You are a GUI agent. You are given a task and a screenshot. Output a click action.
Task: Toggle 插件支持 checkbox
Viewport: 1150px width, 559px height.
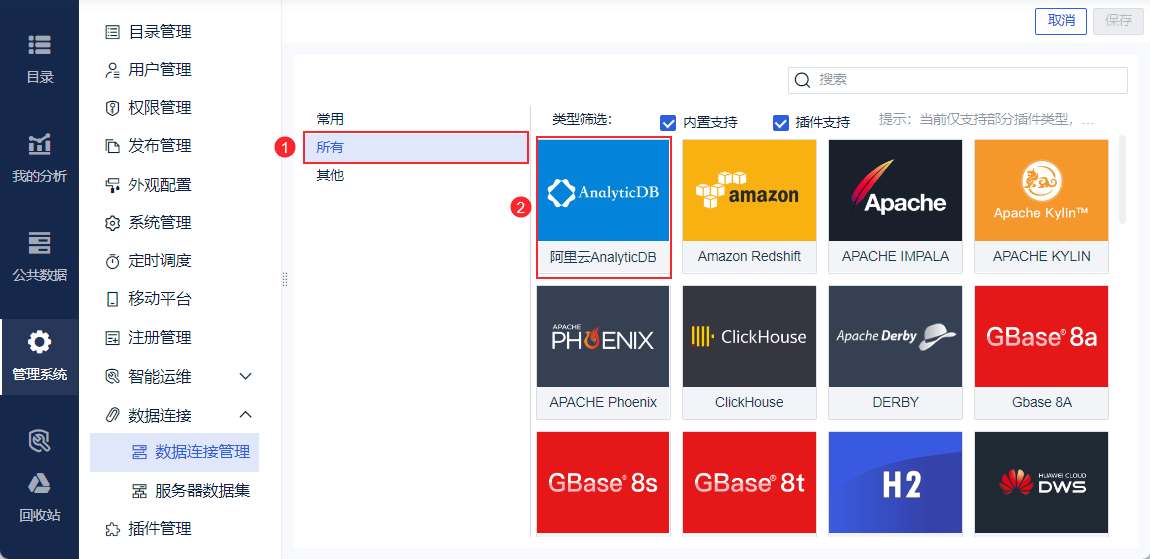[x=780, y=123]
